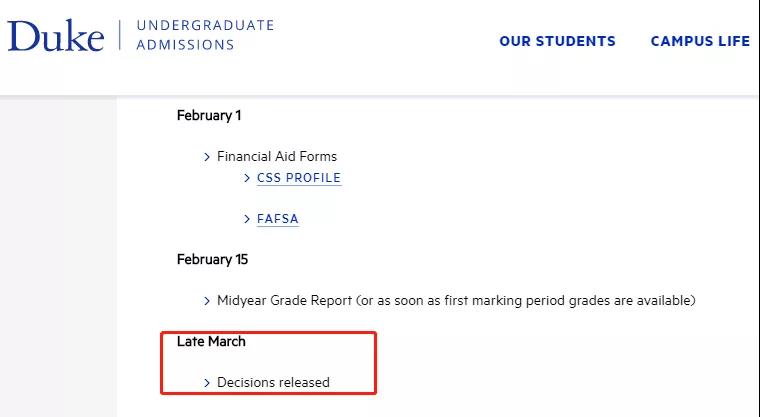Viewport: 760px width, 417px height.
Task: Open the Undergraduate Admissions home link
Action: 204,35
